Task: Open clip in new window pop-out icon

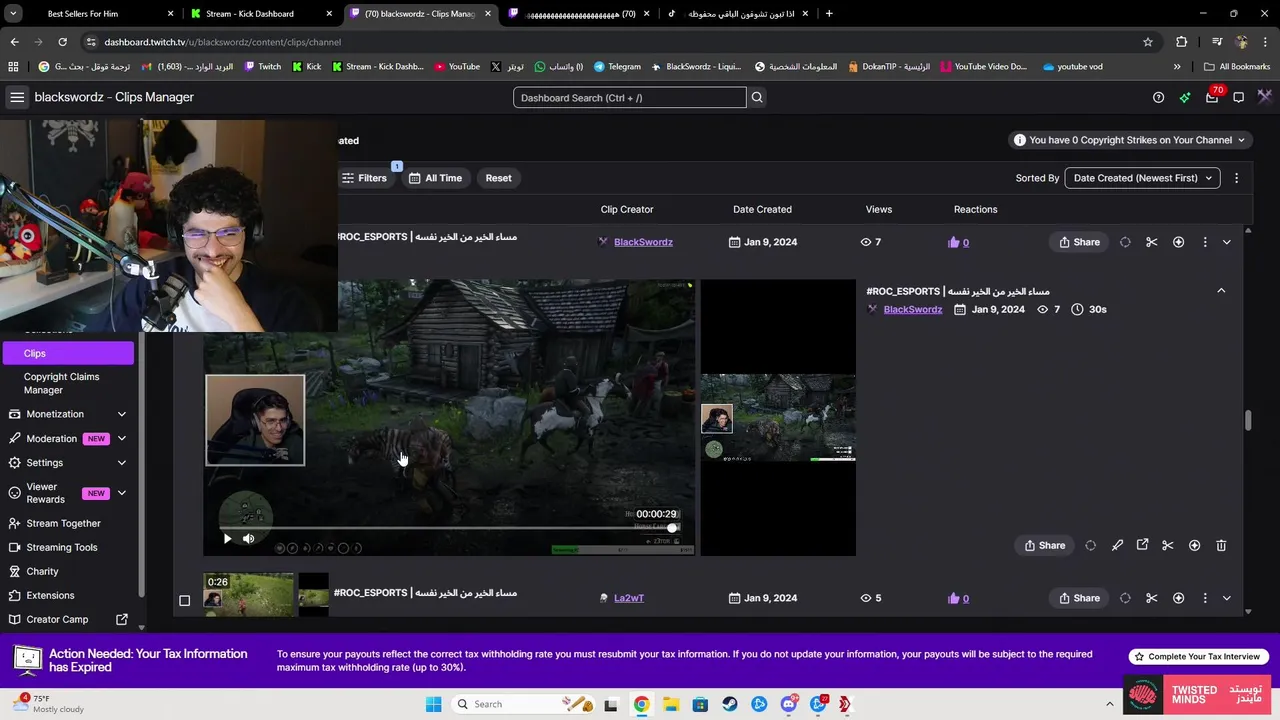Action: pos(1142,545)
